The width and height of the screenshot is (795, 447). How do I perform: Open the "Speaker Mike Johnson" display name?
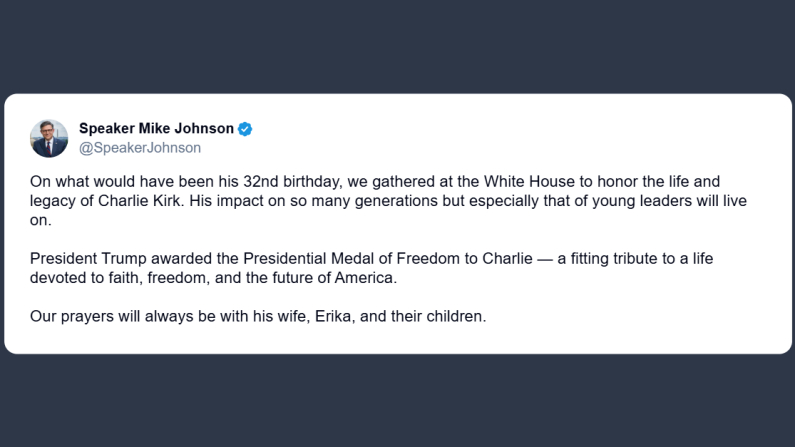click(156, 129)
